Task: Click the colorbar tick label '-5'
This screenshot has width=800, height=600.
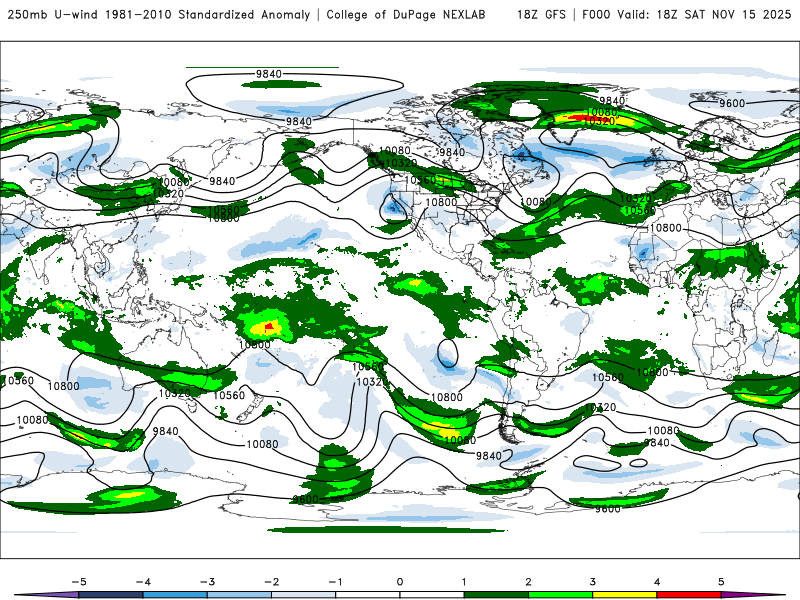Action: 79,582
